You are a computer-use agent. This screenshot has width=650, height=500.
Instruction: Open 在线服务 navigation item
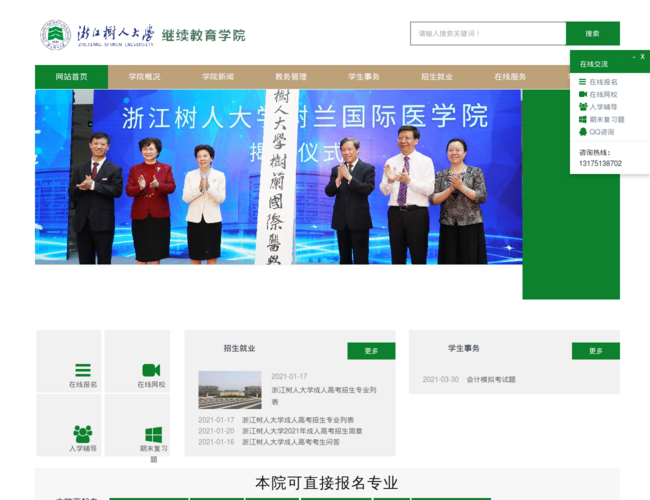point(510,77)
